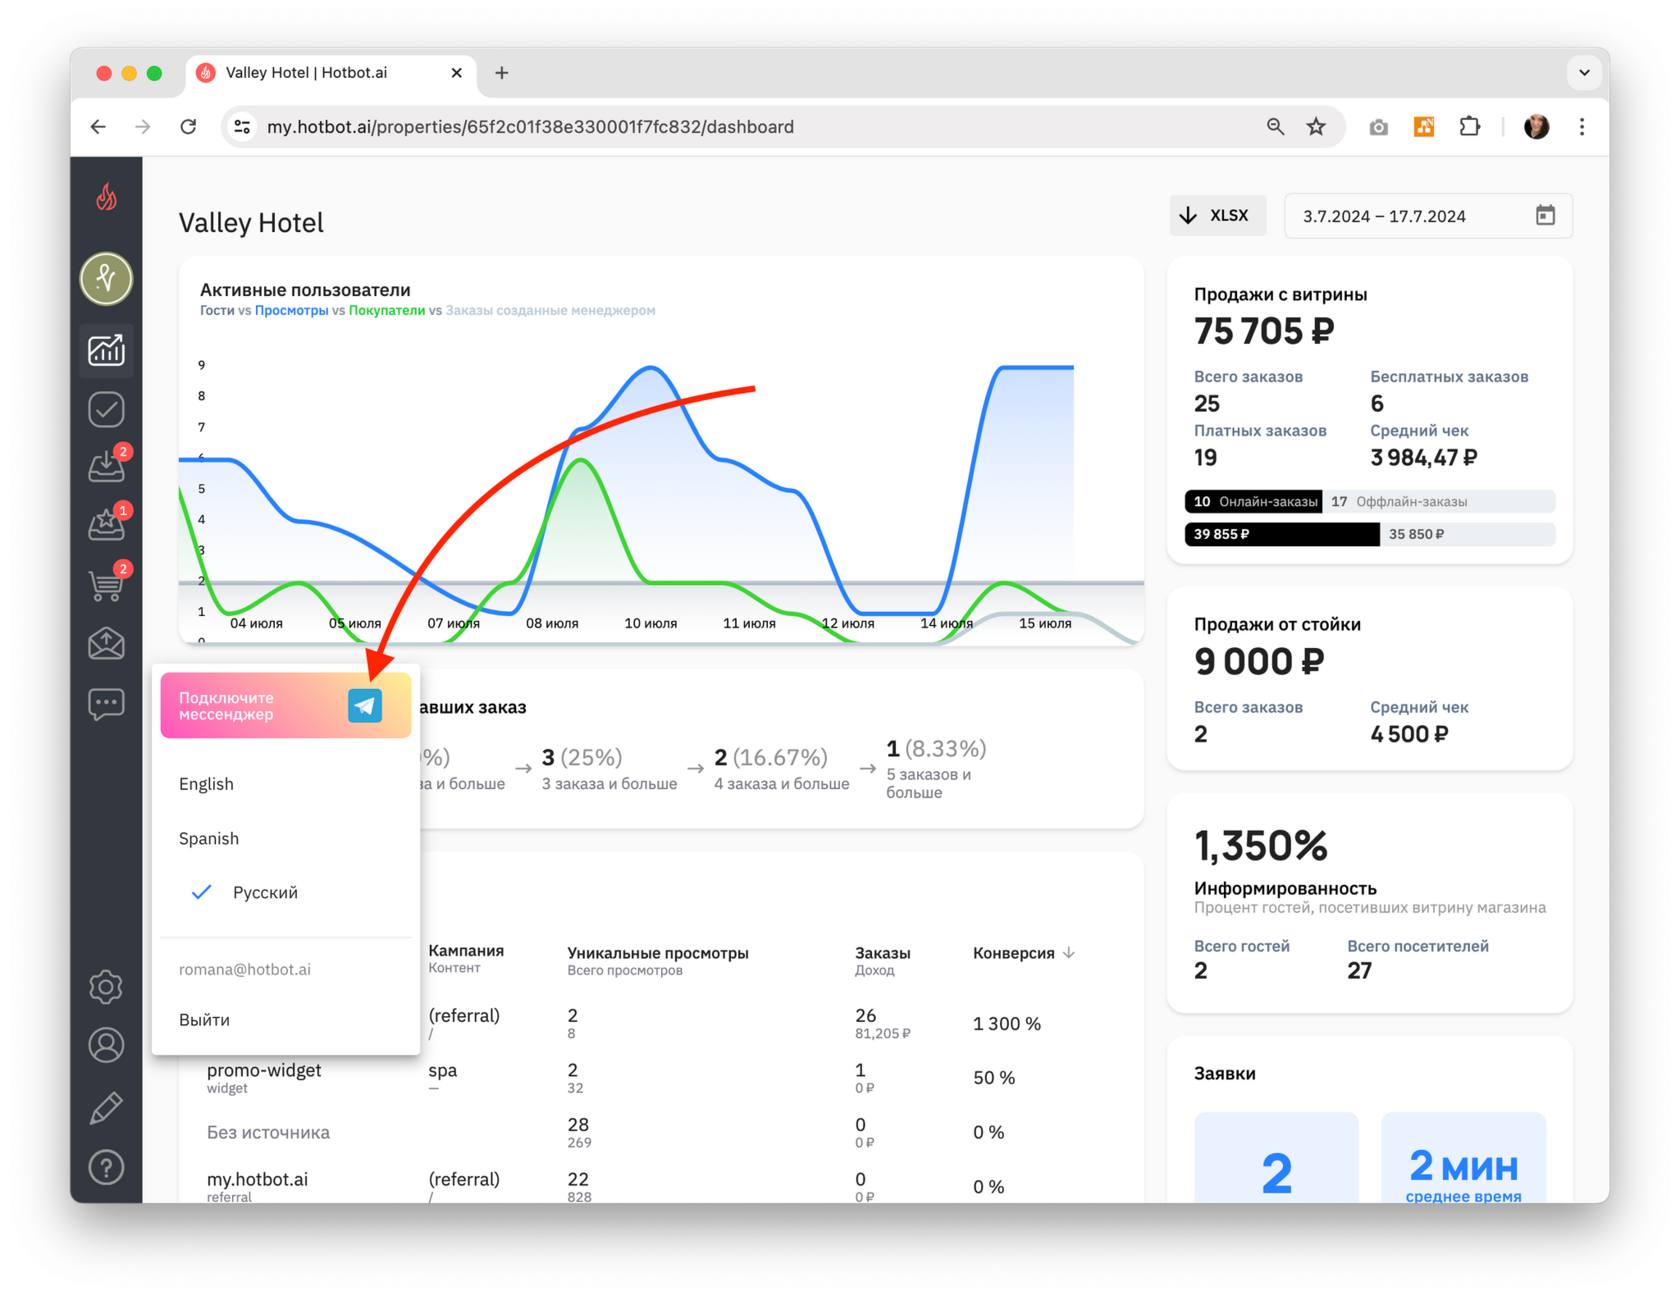
Task: Expand the browser tab list chevron
Action: click(x=1584, y=73)
